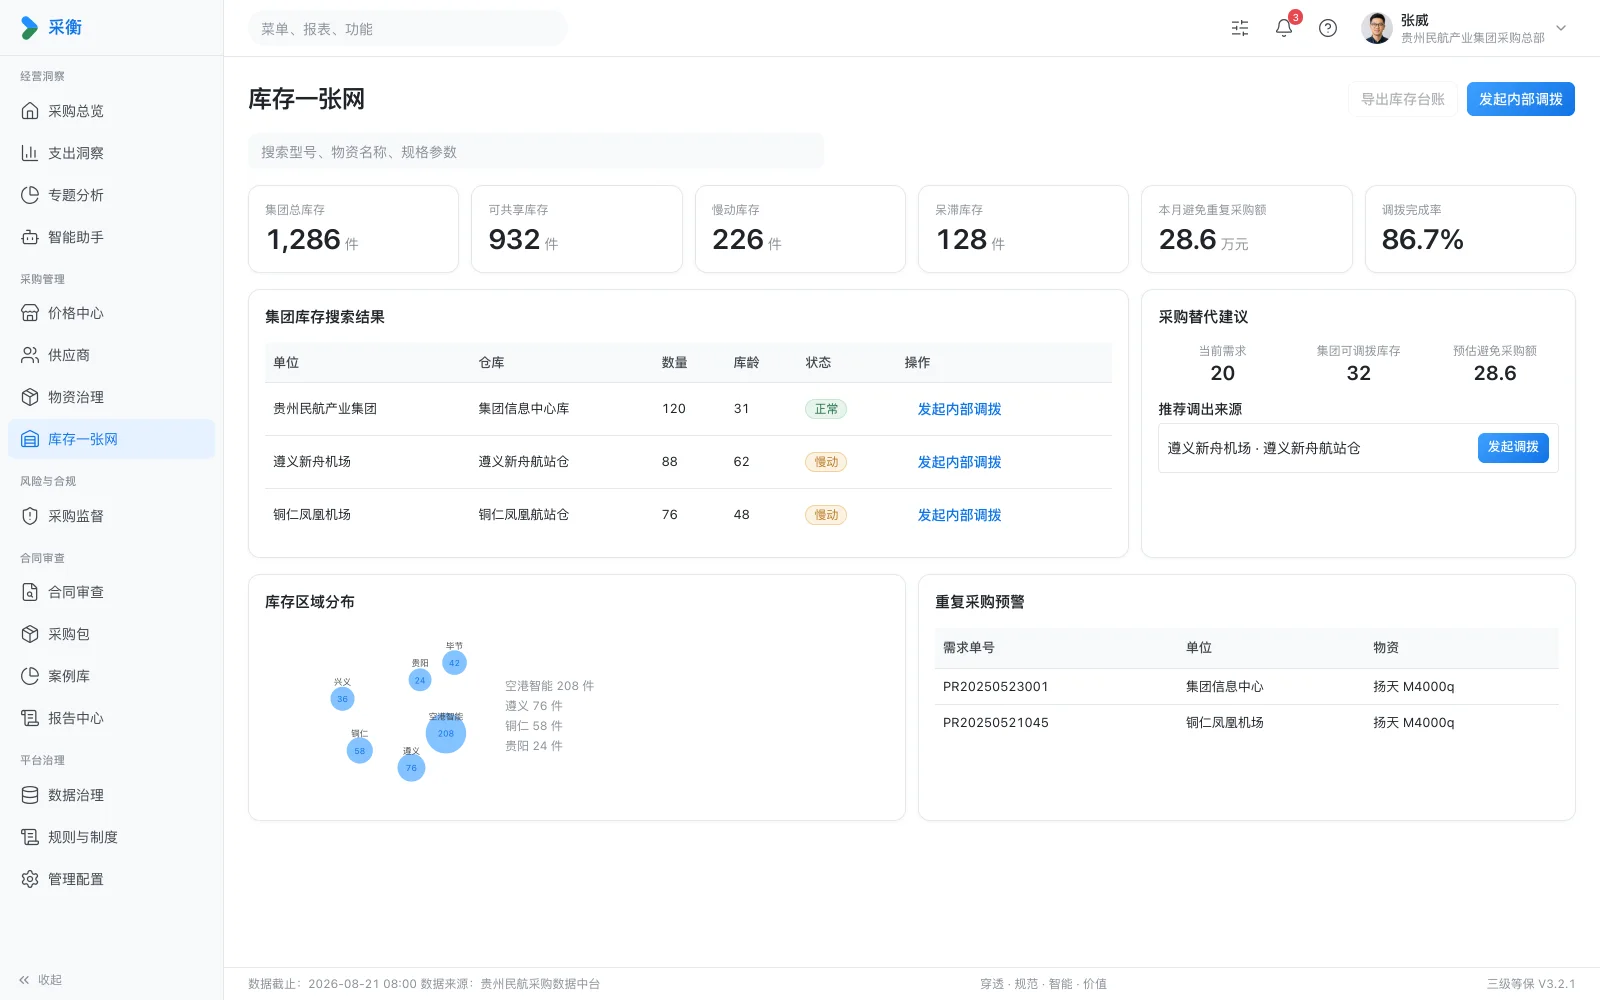Open the 合同审查 document icon

[30, 592]
